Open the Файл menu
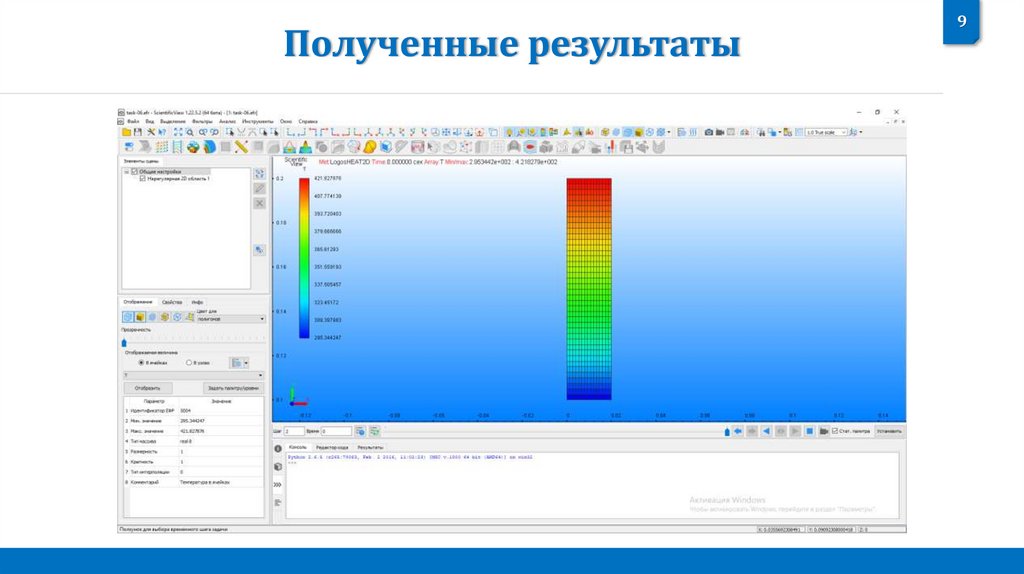Viewport: 1024px width, 574px height. 133,121
